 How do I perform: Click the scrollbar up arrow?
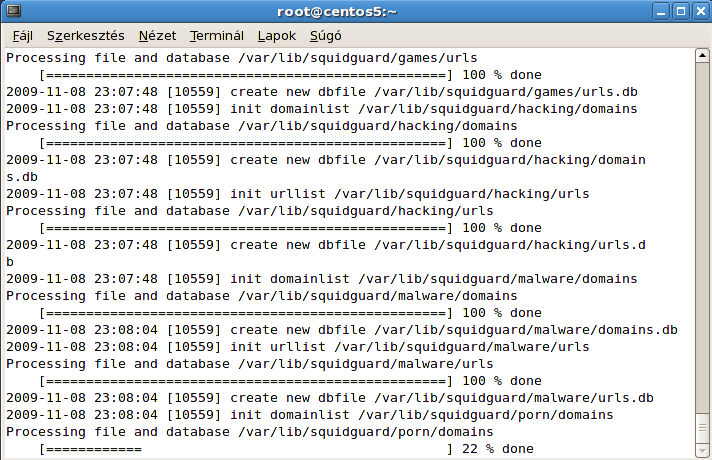(703, 56)
